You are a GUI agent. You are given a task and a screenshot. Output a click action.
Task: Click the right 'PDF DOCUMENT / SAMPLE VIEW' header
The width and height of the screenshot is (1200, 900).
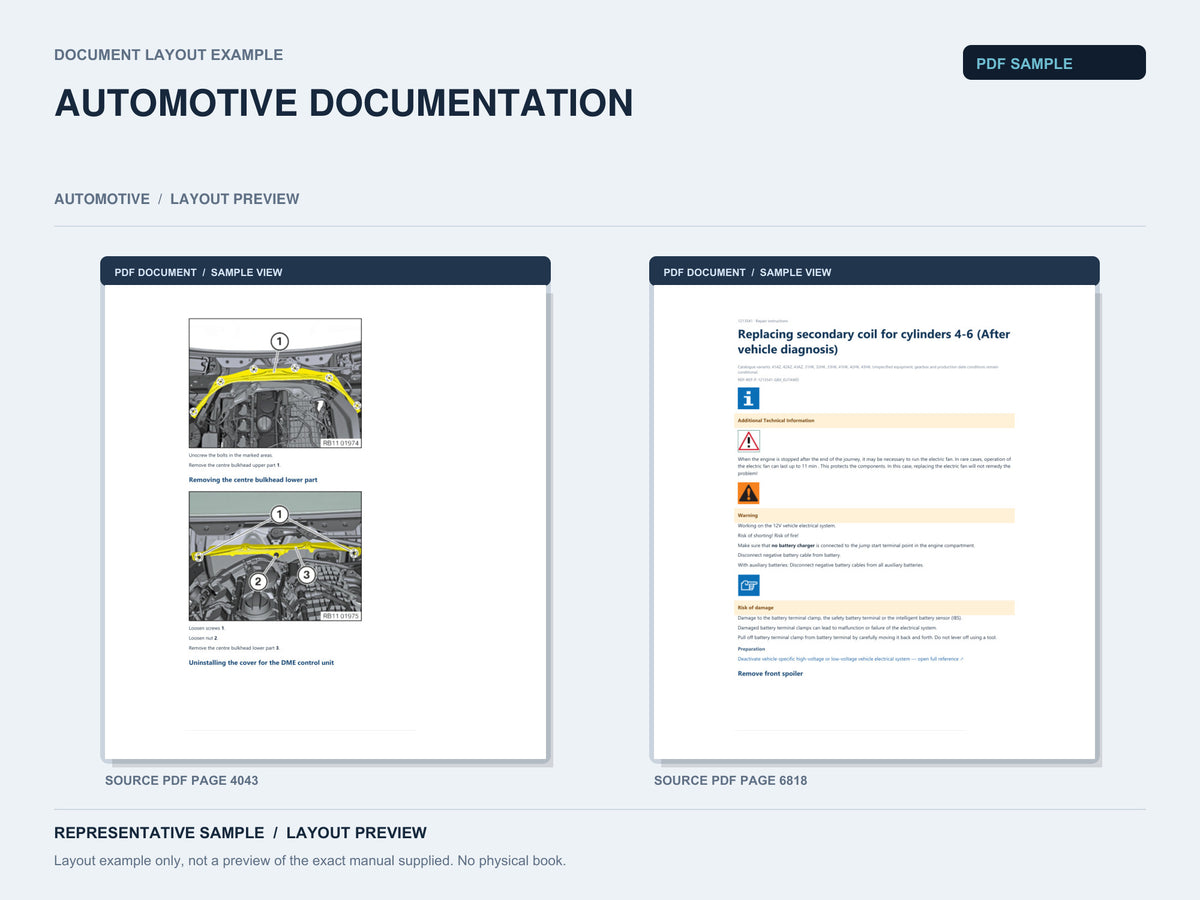pos(874,271)
